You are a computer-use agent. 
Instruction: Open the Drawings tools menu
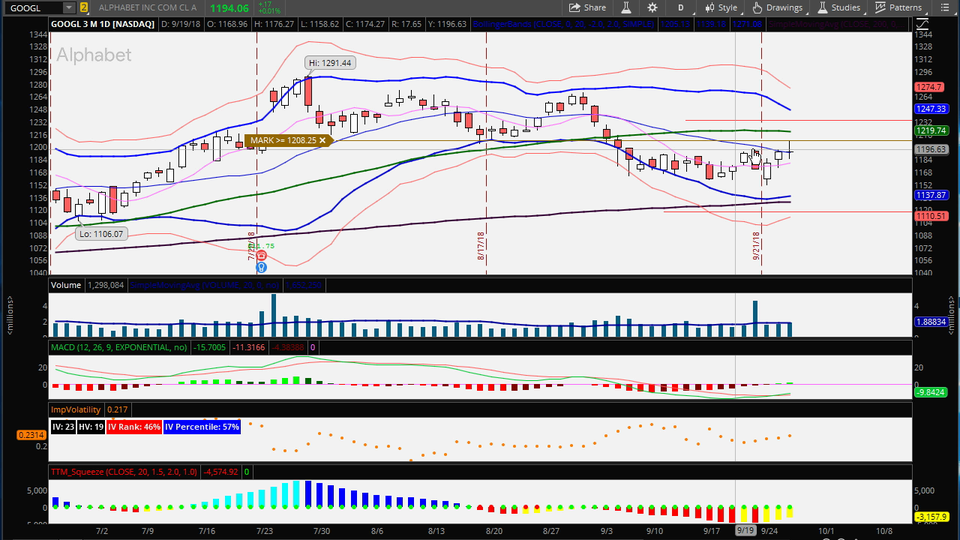pos(777,7)
